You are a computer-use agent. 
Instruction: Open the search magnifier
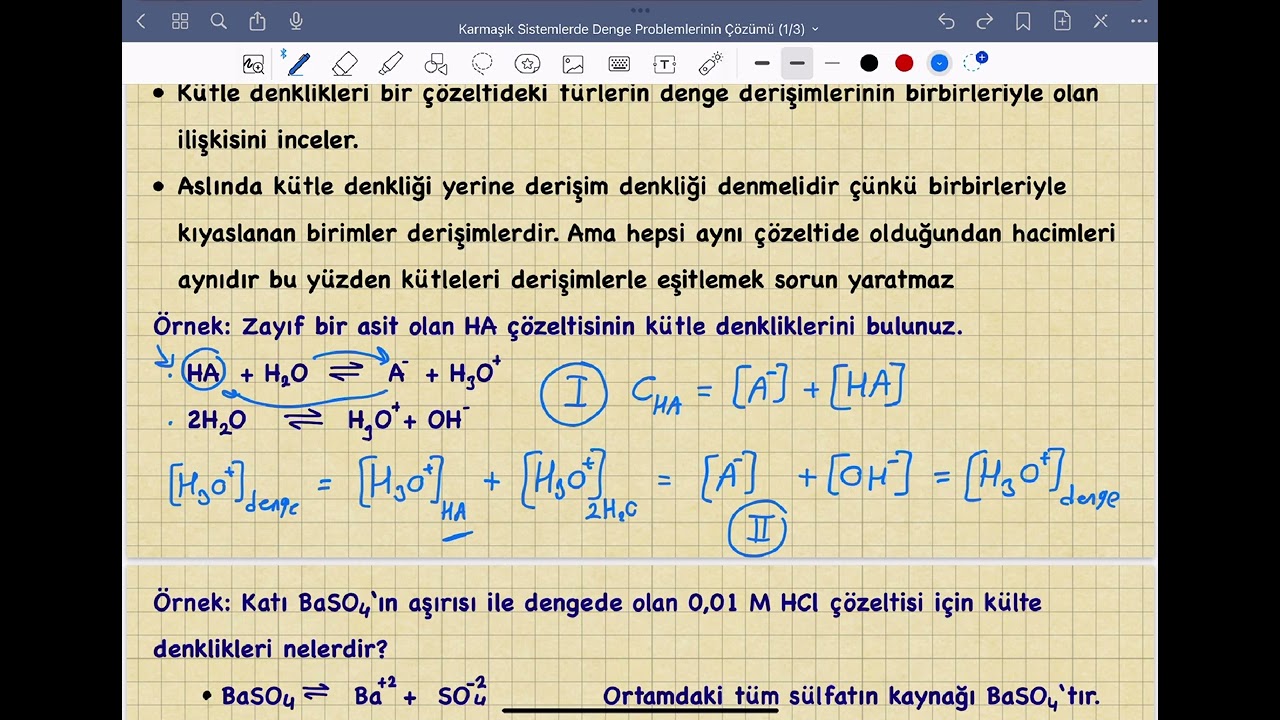(219, 21)
